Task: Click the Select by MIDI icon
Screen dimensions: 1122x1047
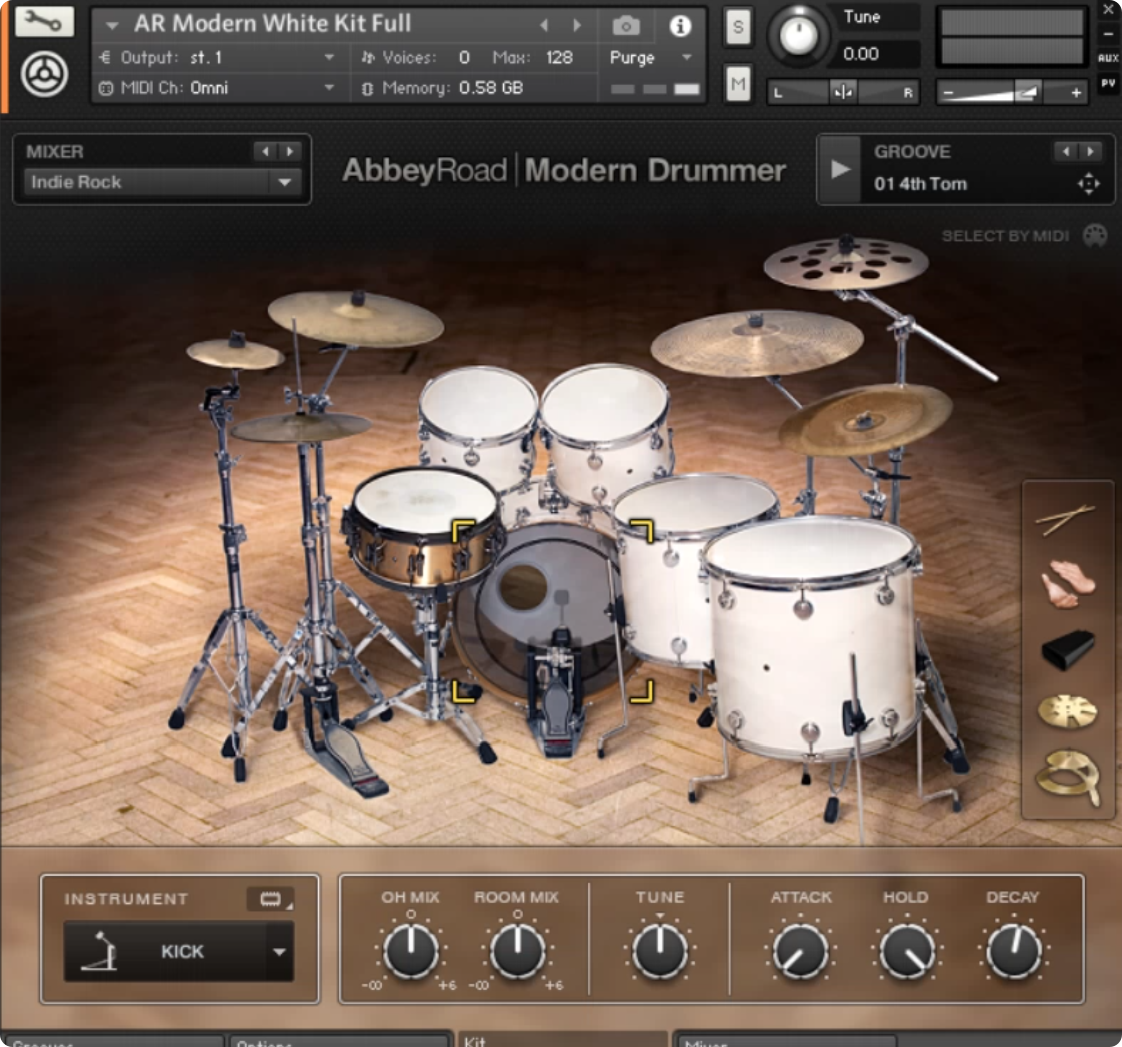Action: pos(1095,235)
